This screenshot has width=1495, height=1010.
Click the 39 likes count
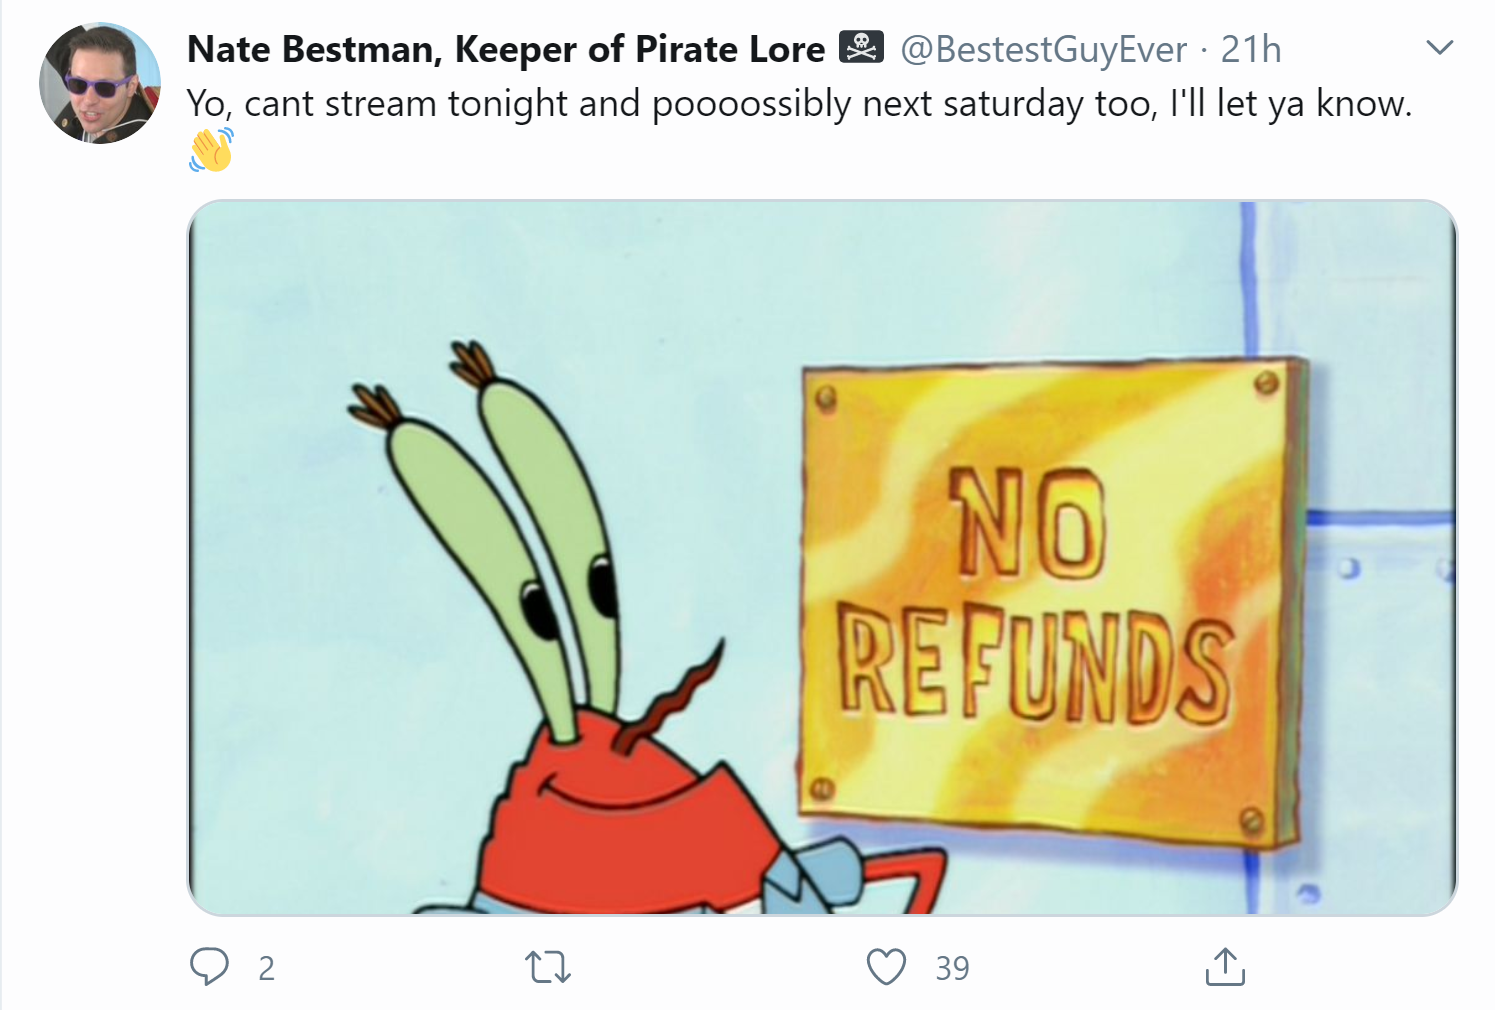click(x=952, y=968)
